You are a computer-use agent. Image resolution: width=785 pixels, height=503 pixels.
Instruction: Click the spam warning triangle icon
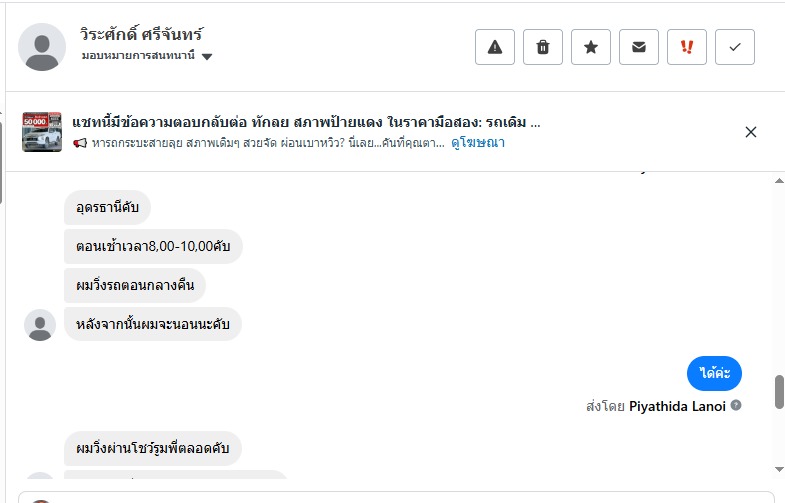pyautogui.click(x=494, y=47)
